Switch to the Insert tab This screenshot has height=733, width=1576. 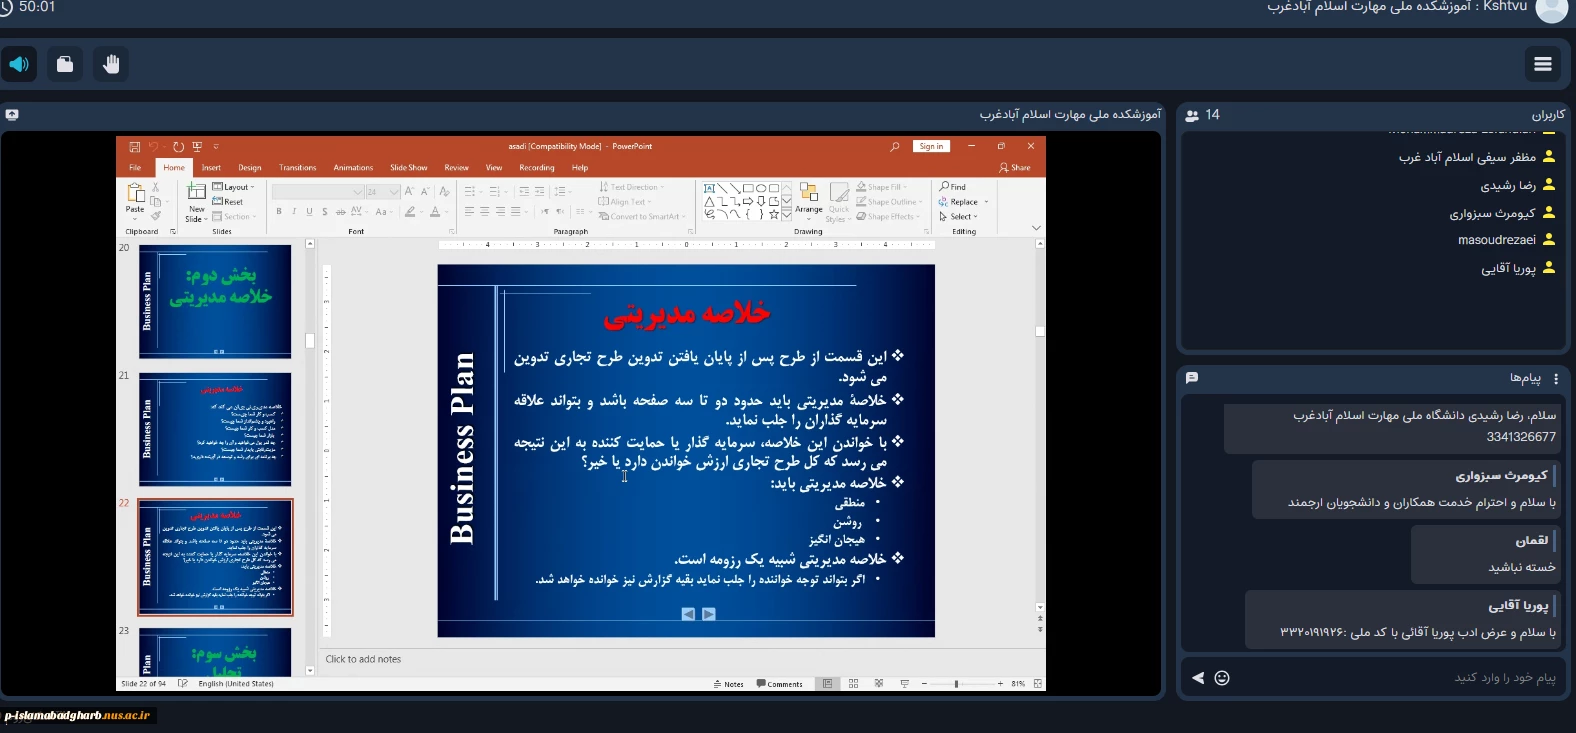click(x=211, y=168)
